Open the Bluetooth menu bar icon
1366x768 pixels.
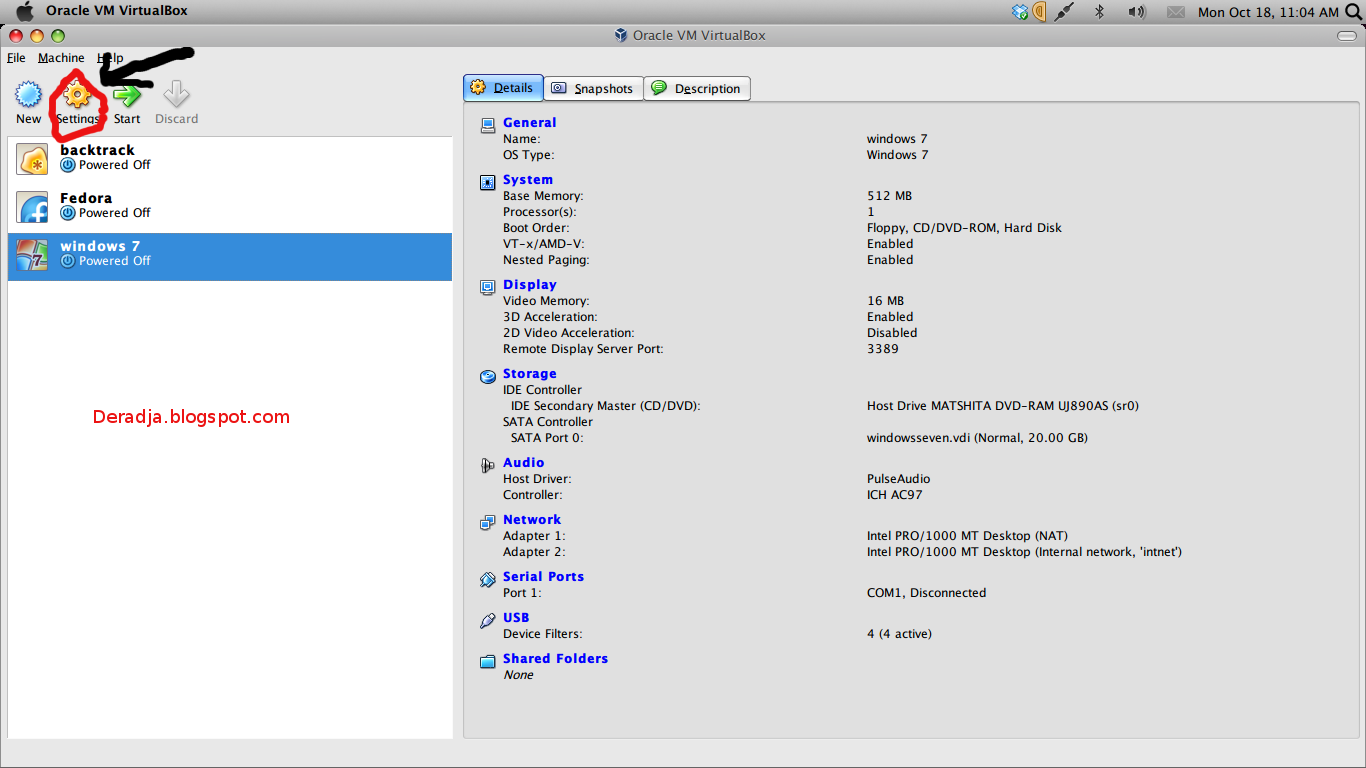click(1099, 12)
